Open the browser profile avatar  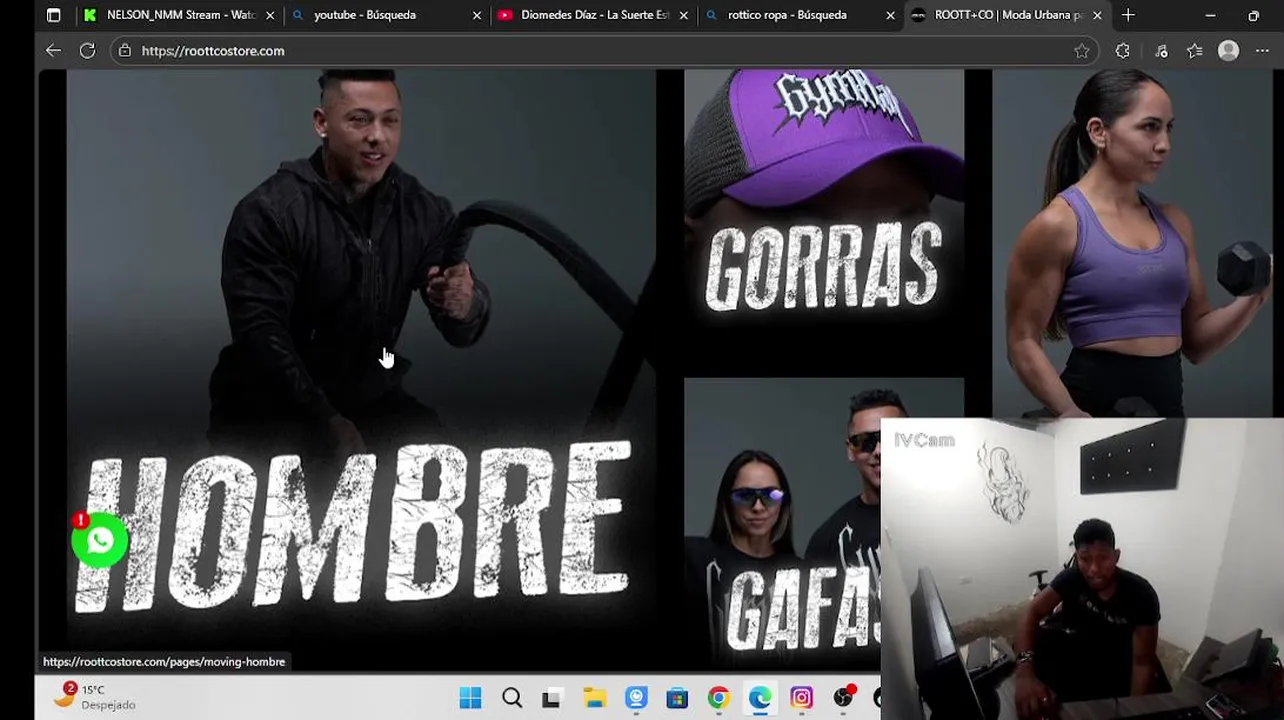1228,51
